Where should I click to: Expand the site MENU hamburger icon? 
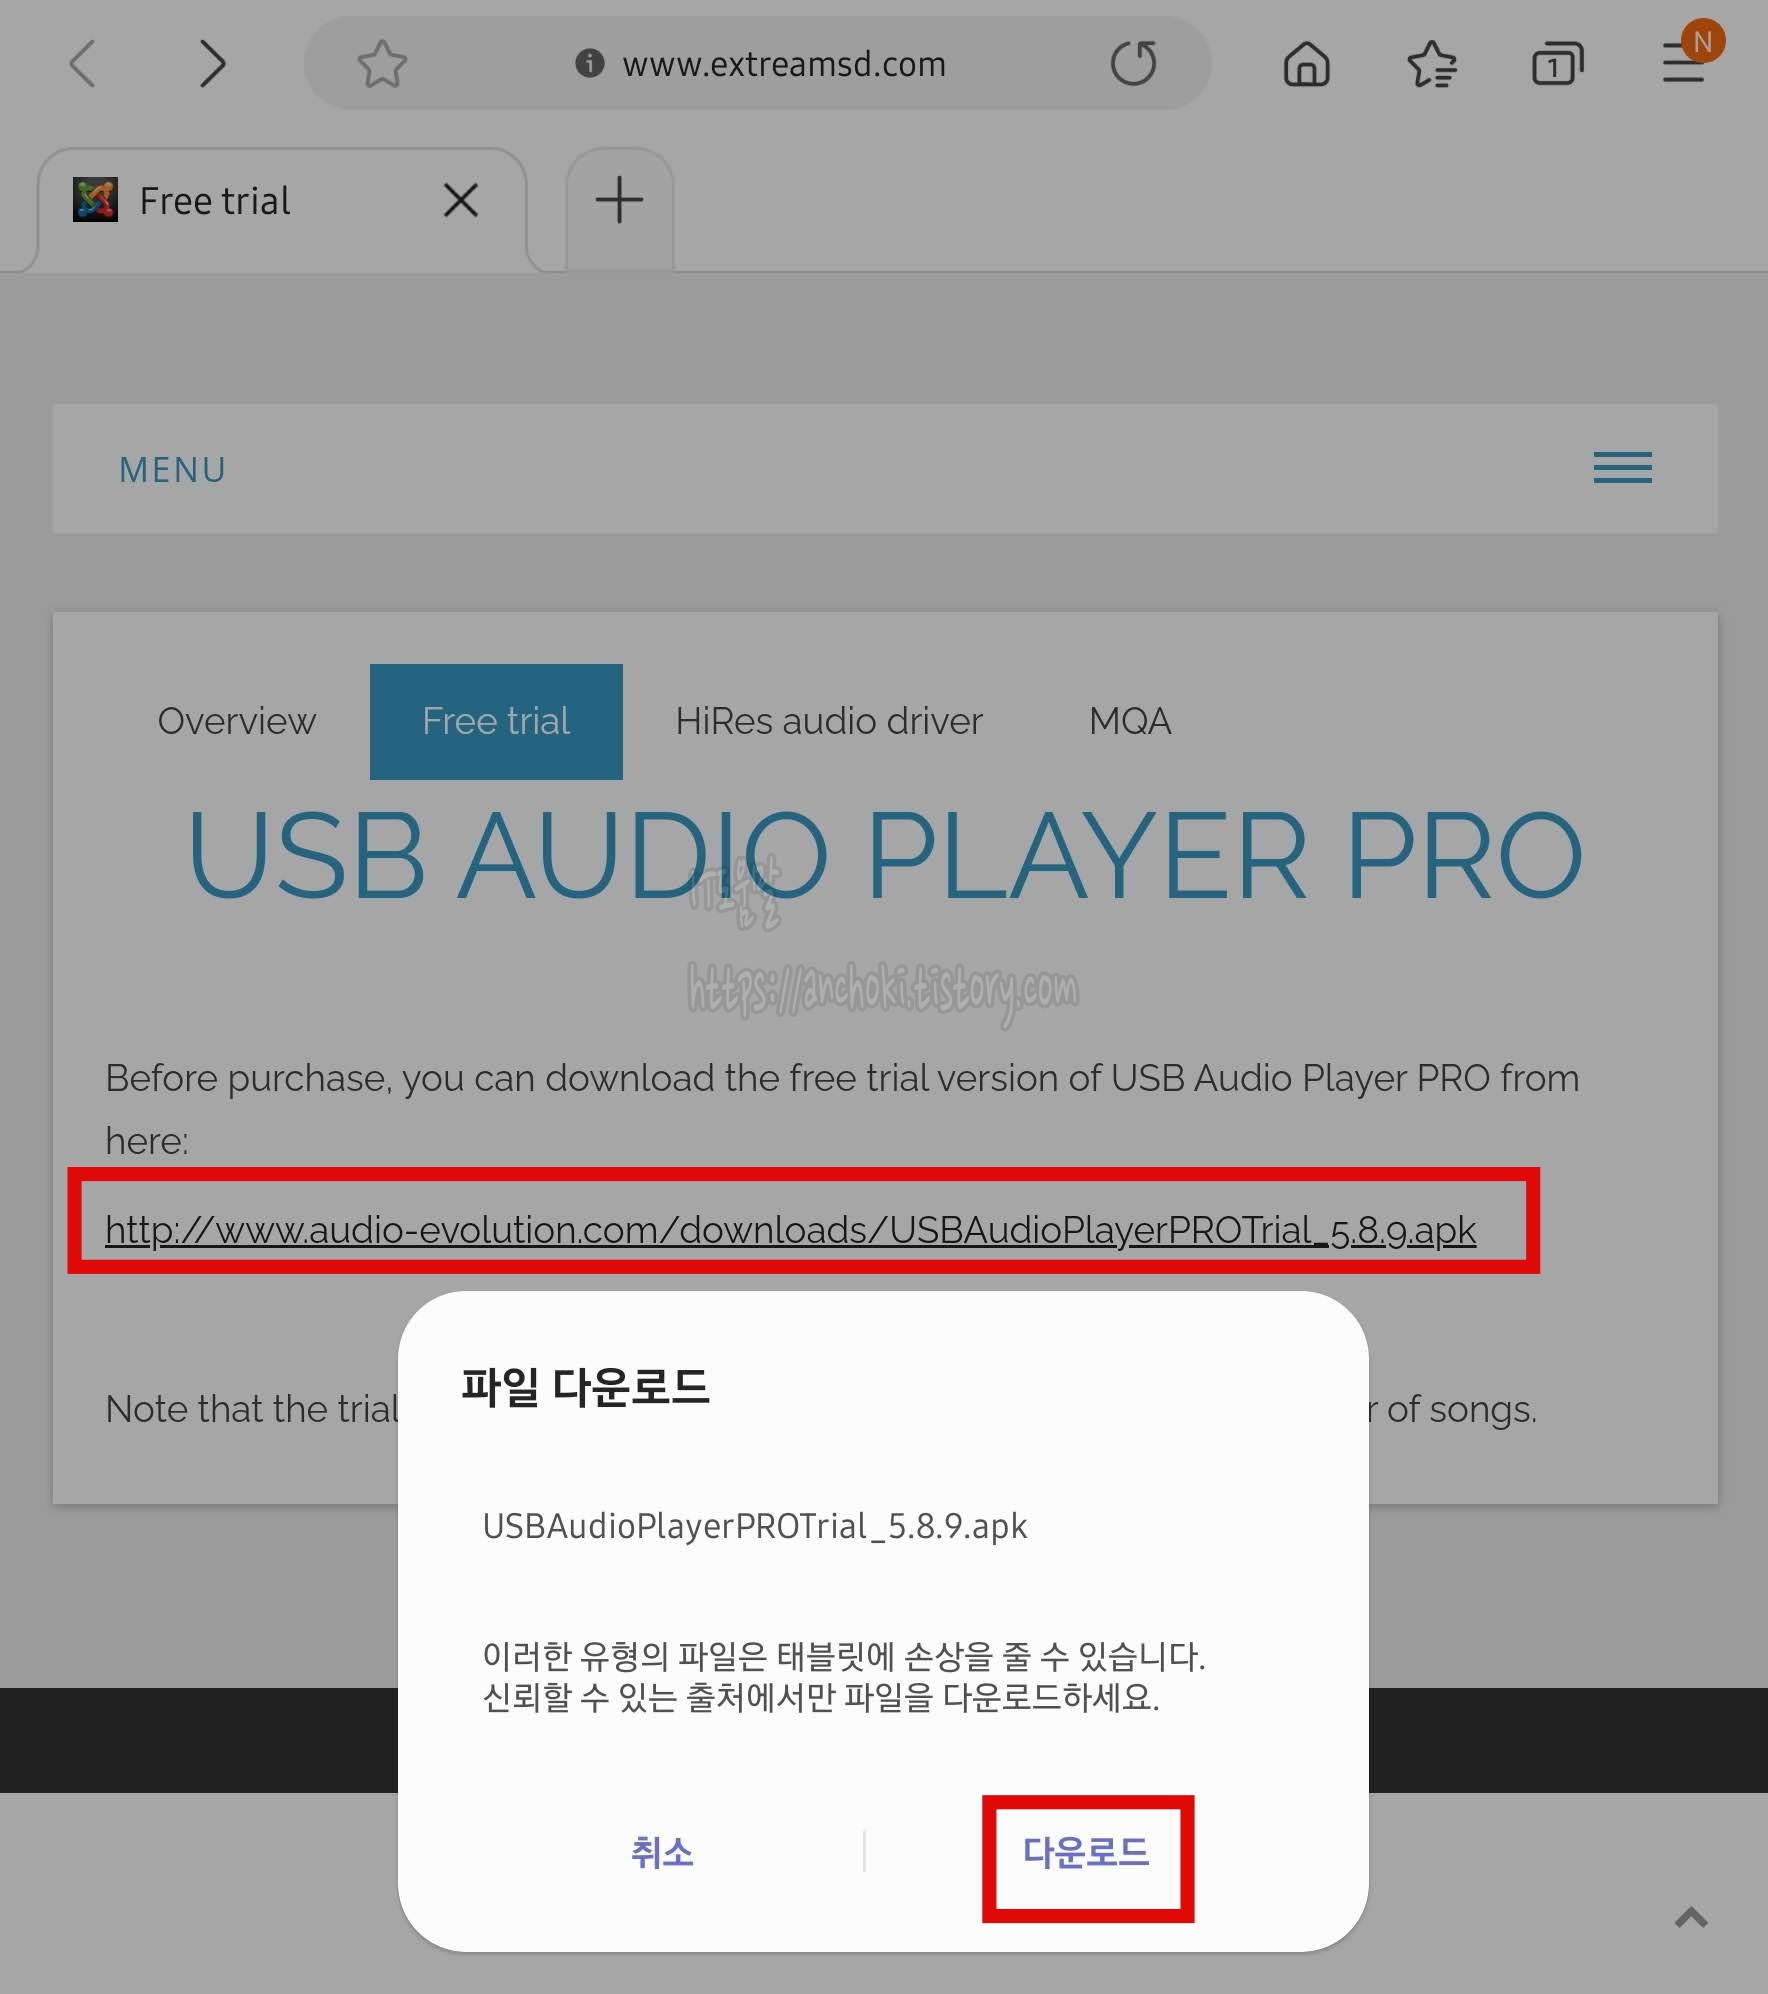1622,468
